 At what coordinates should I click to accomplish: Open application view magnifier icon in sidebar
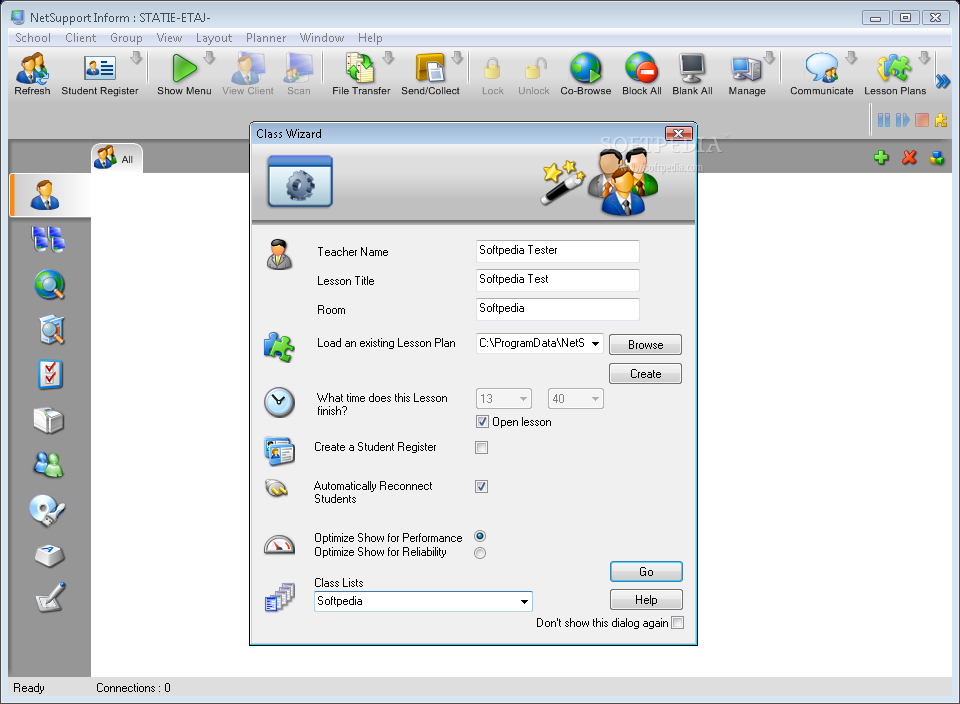point(51,329)
